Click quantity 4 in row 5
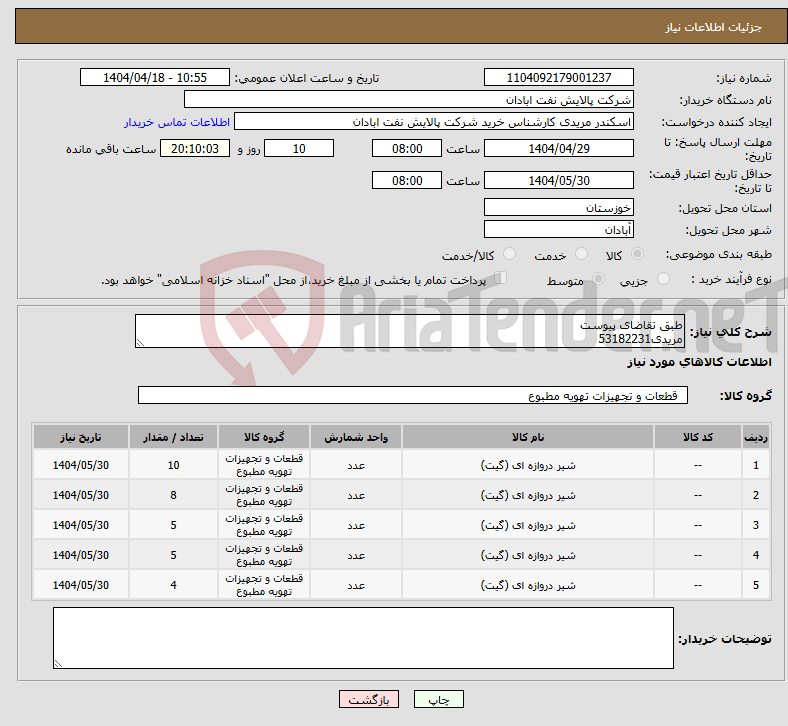The height and width of the screenshot is (726, 788). point(173,585)
